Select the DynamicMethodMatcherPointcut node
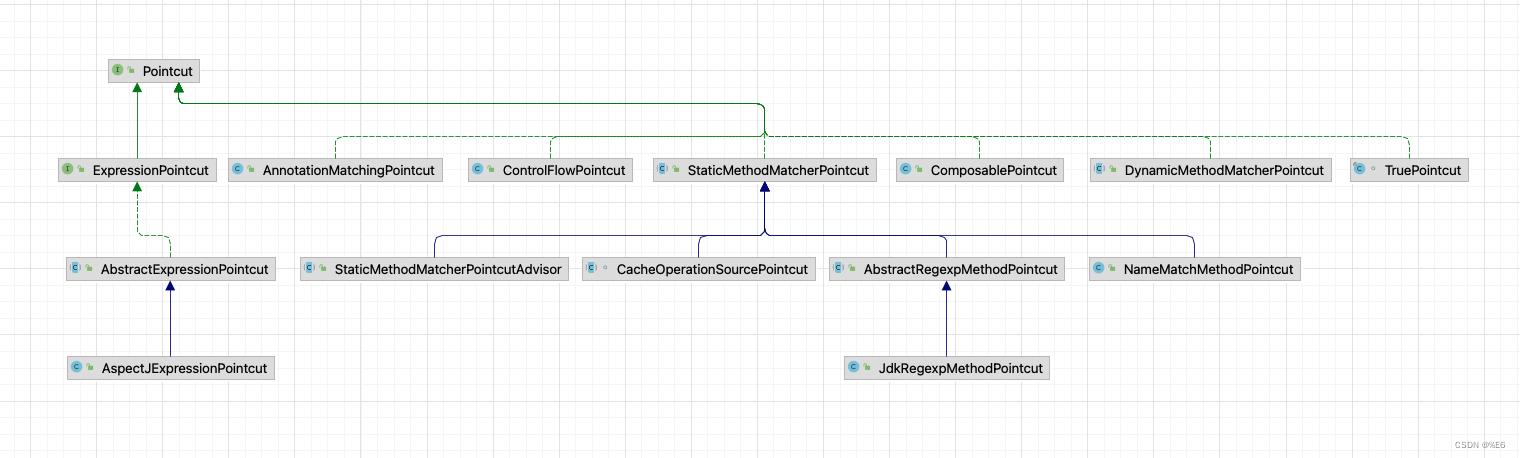Image resolution: width=1520 pixels, height=458 pixels. click(1211, 170)
